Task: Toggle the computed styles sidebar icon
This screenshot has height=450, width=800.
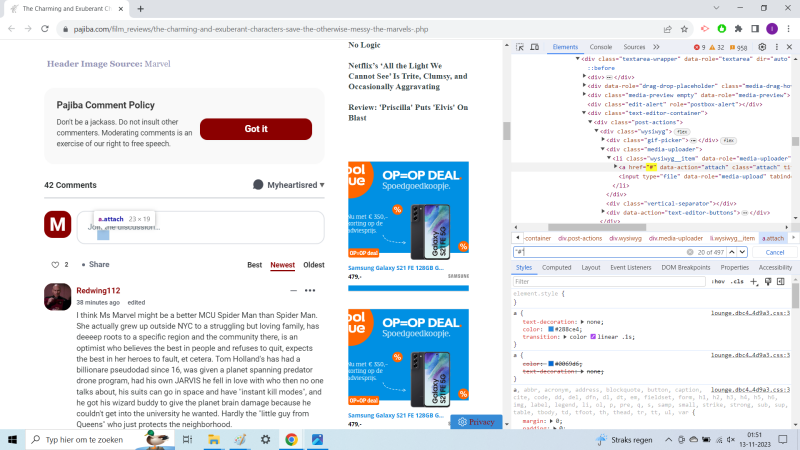Action: (x=781, y=282)
